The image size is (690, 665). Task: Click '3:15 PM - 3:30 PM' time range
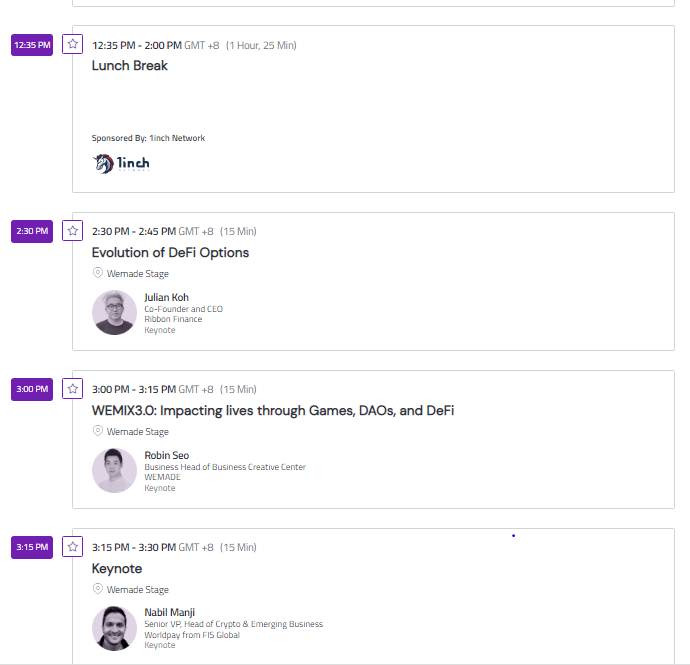pyautogui.click(x=134, y=547)
